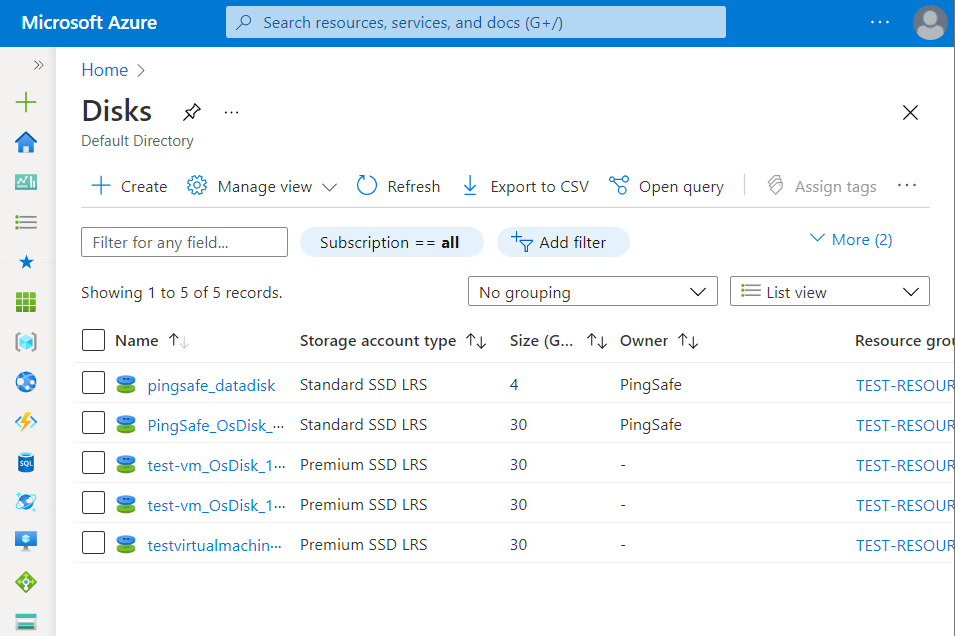
Task: Expand the Manage view menu
Action: [263, 186]
